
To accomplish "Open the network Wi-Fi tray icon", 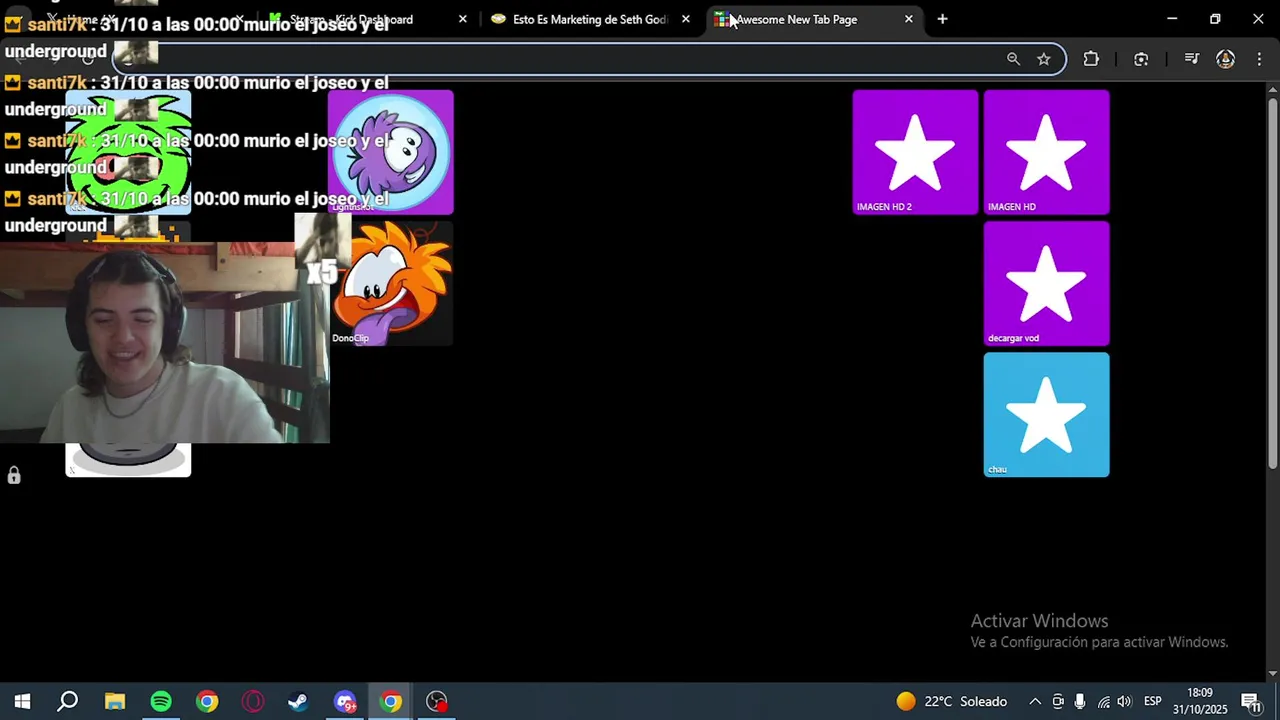I will click(1103, 701).
